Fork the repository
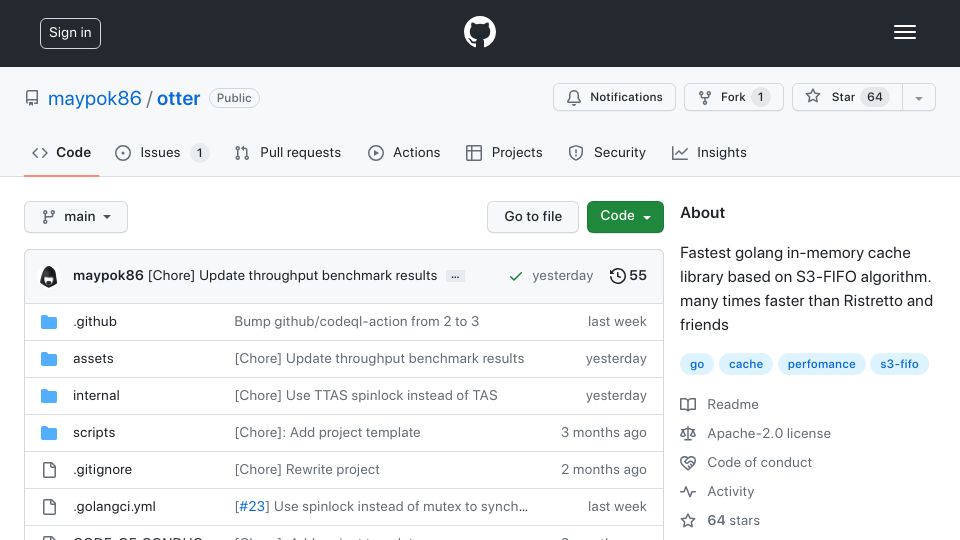Screen dimensions: 960x540 [x=733, y=97]
